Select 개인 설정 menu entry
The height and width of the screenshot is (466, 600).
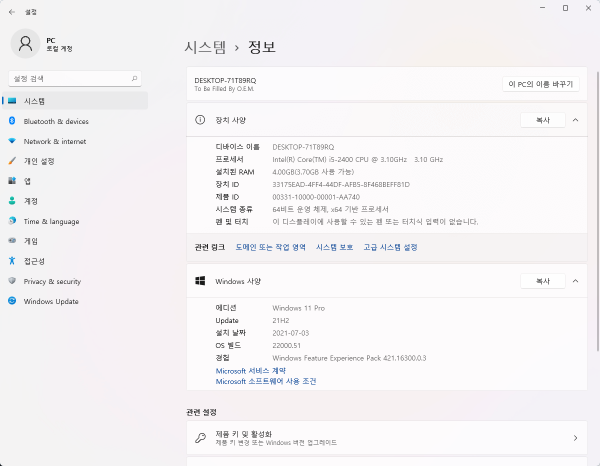75,161
